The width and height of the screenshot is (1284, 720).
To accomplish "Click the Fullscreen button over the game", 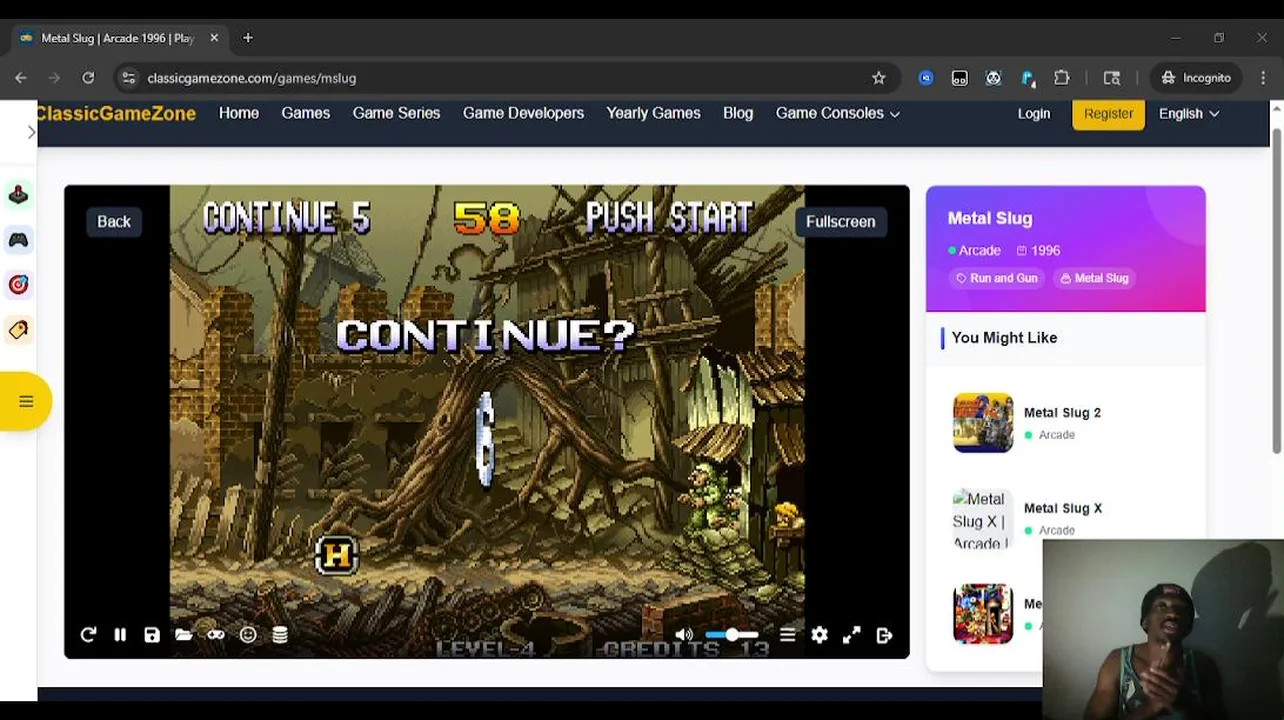I will (x=840, y=222).
